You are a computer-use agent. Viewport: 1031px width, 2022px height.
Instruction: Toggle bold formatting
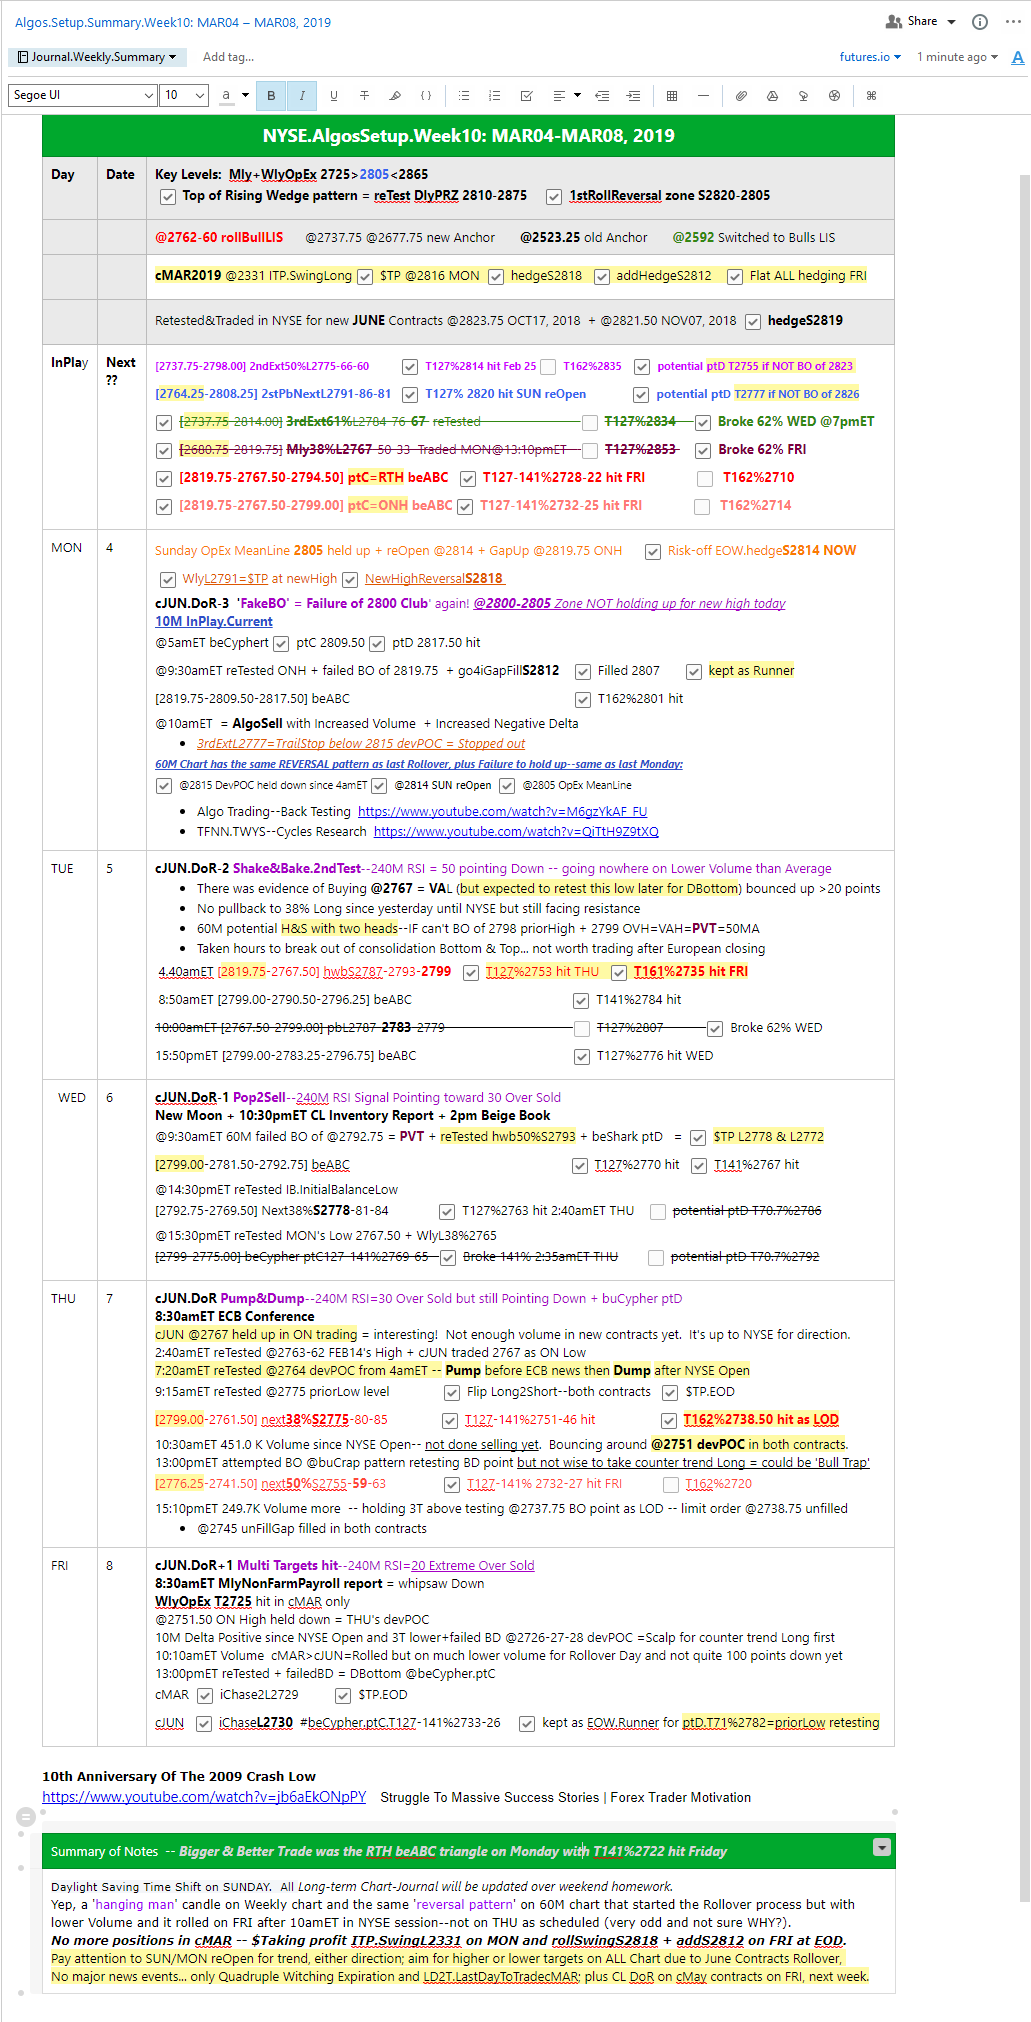[x=271, y=96]
